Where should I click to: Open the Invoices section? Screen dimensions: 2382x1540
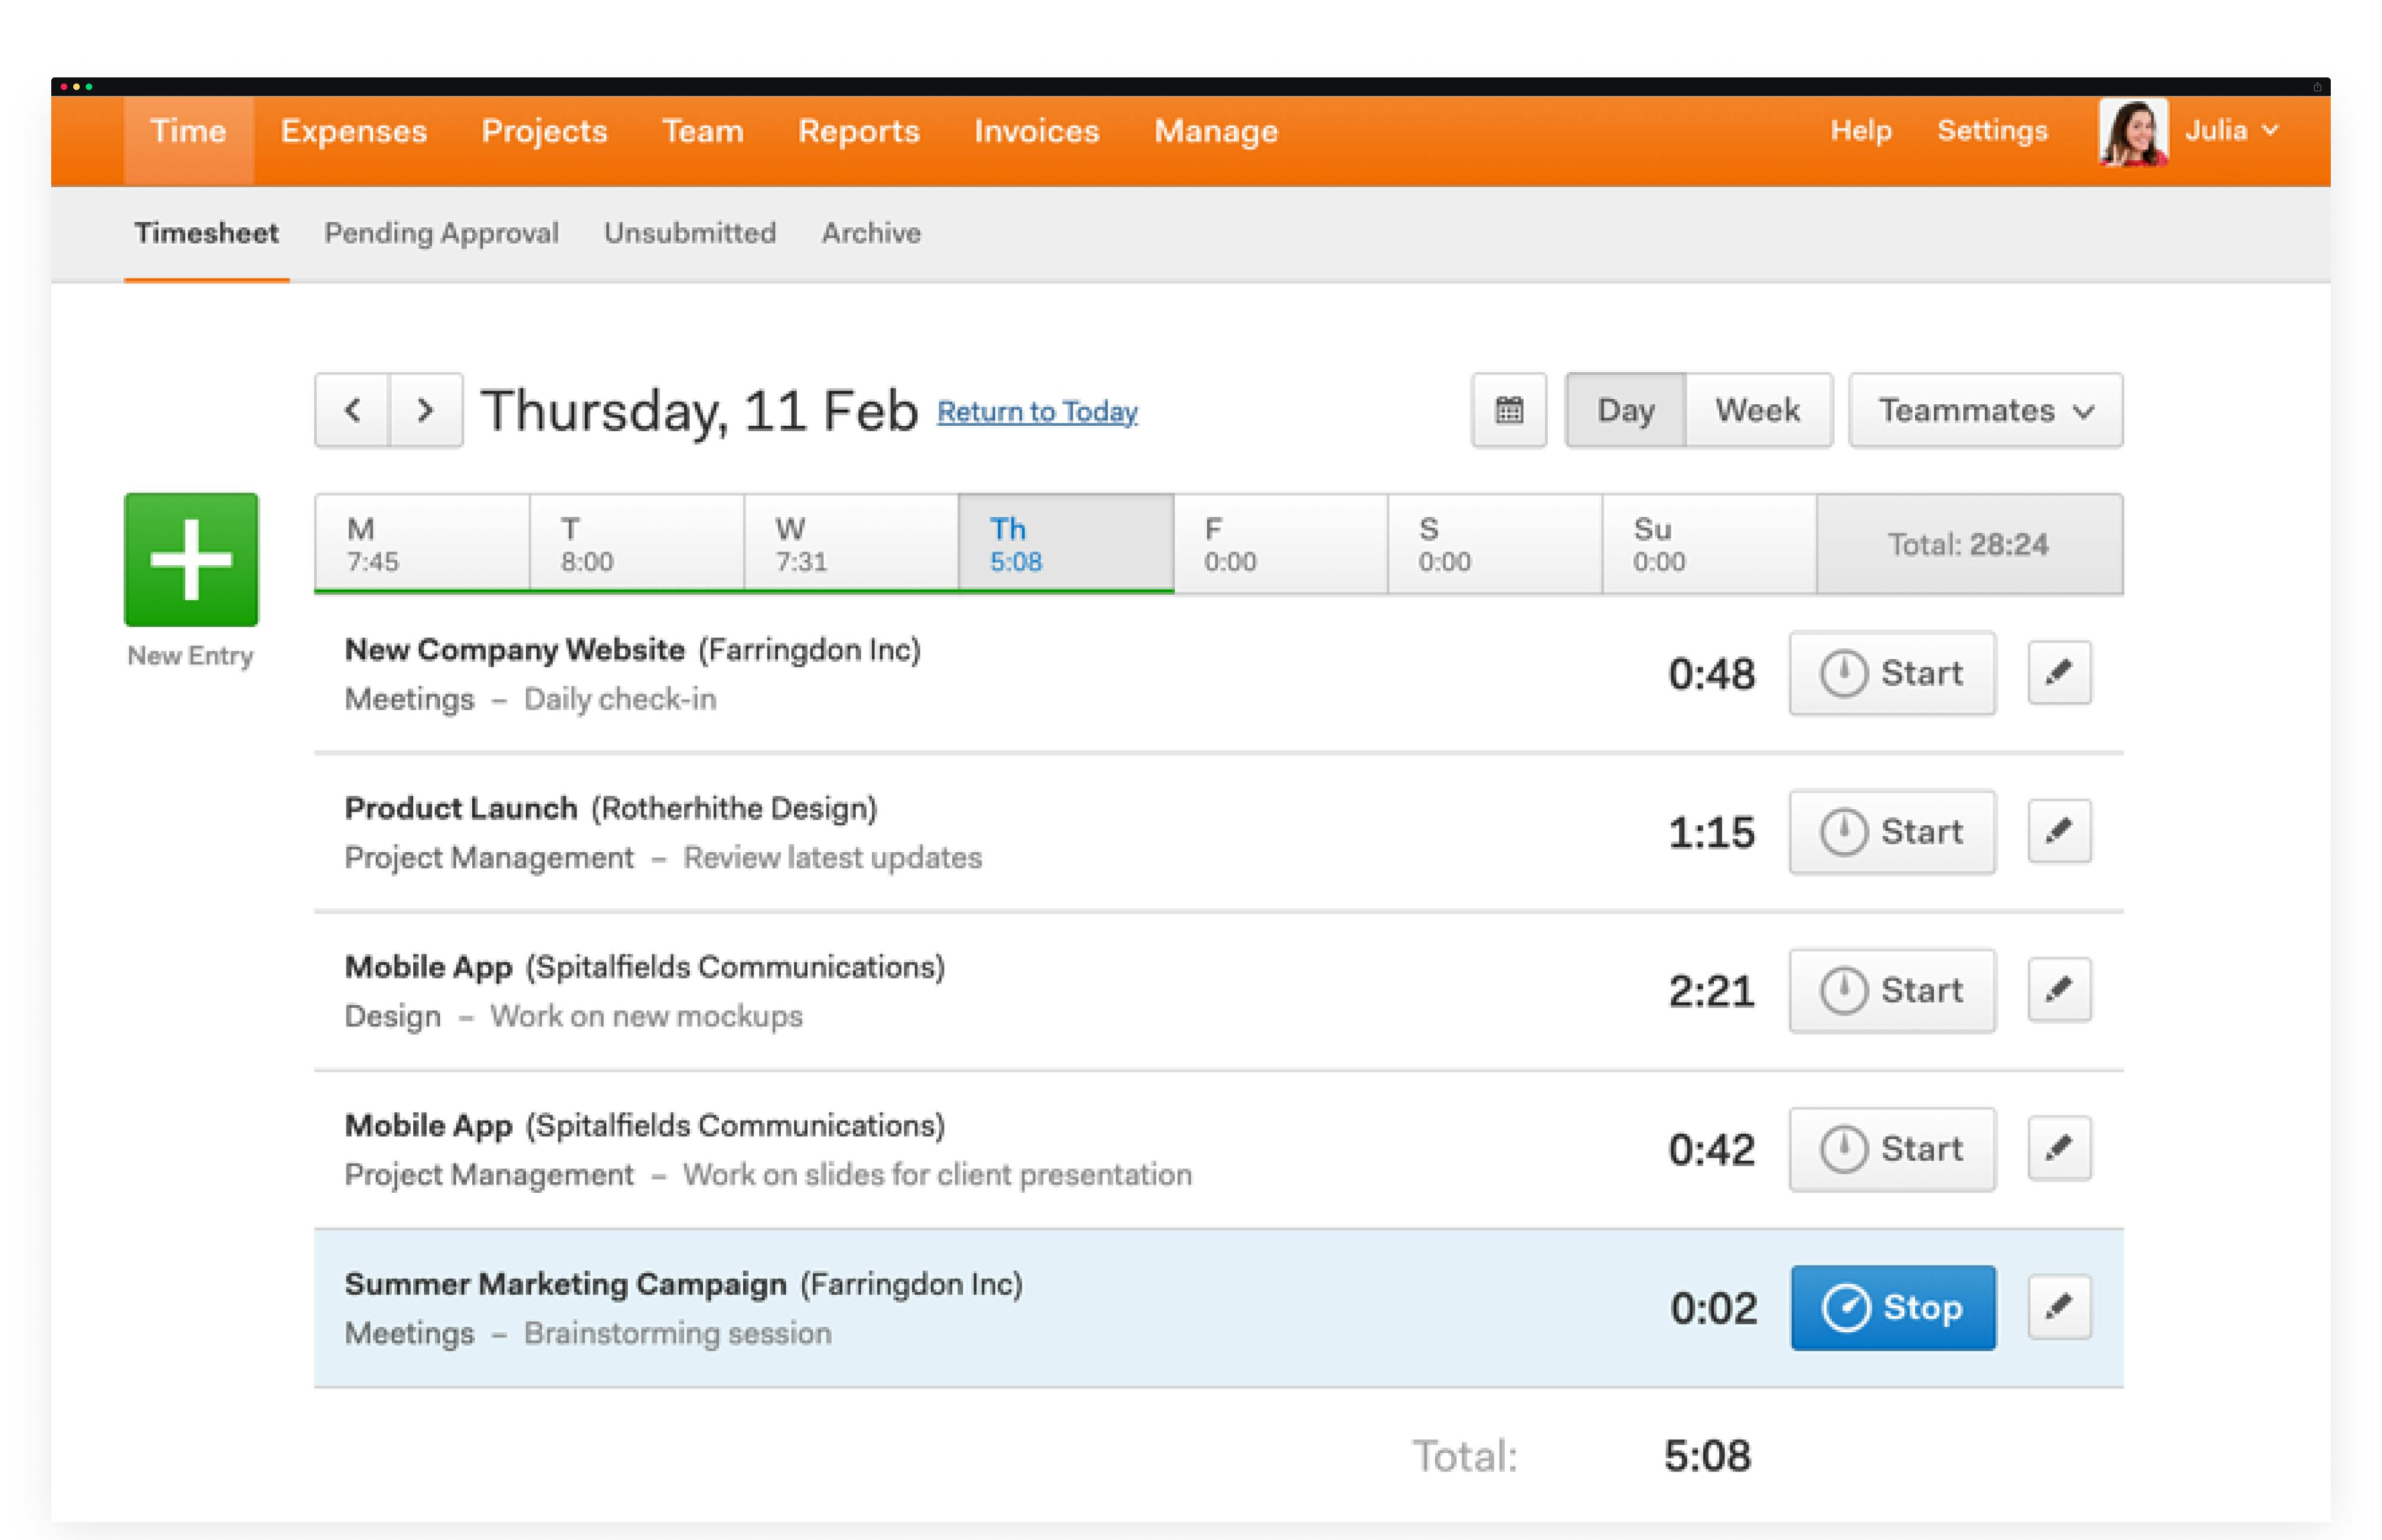[1035, 131]
